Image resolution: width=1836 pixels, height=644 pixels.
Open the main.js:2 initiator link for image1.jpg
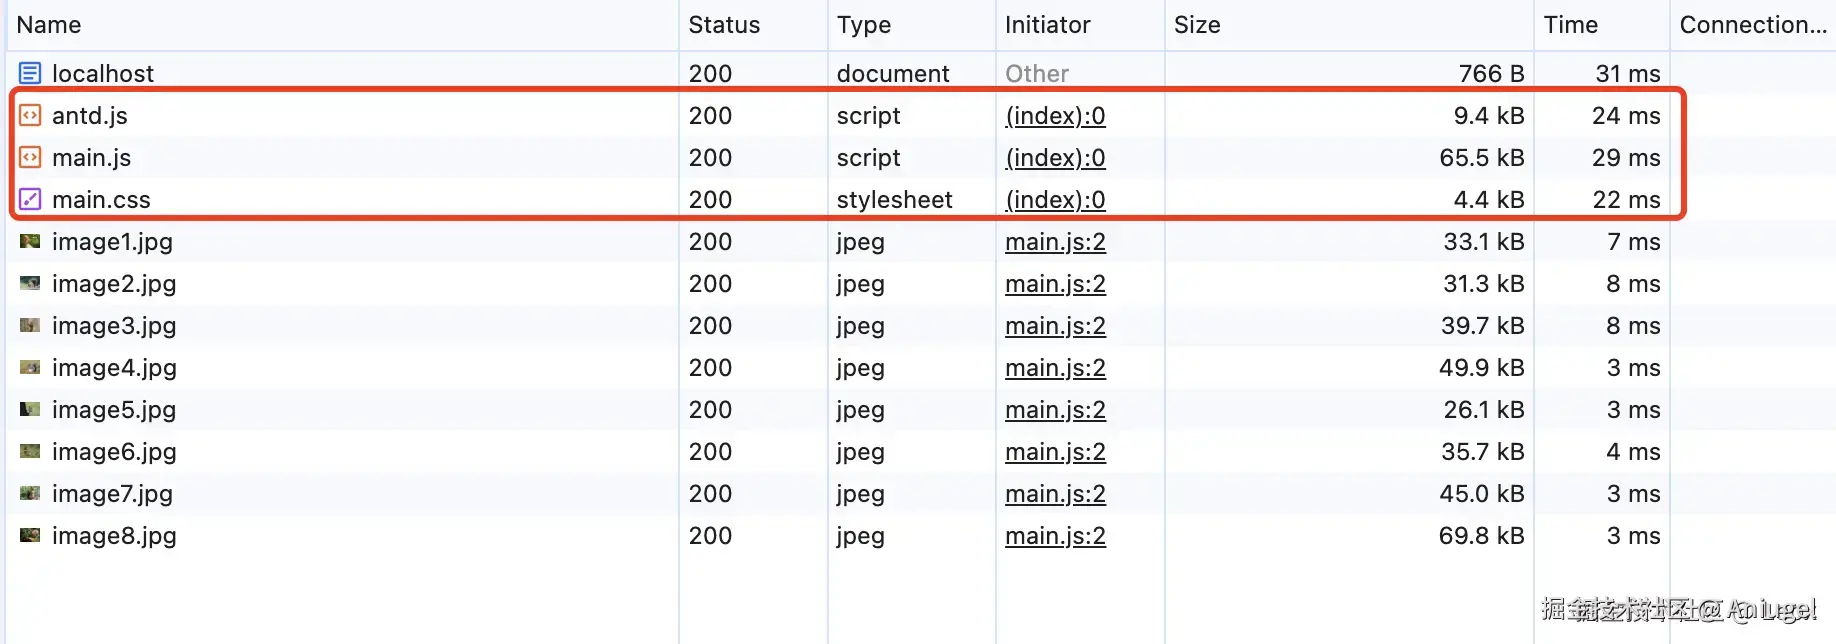pos(1055,242)
